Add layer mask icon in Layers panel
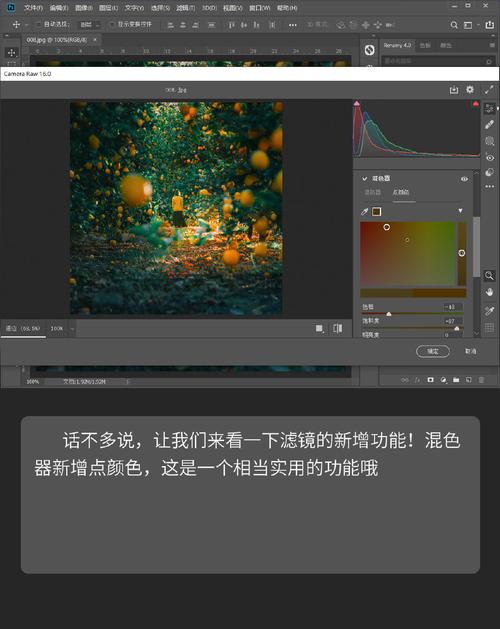The width and height of the screenshot is (500, 629). 431,379
